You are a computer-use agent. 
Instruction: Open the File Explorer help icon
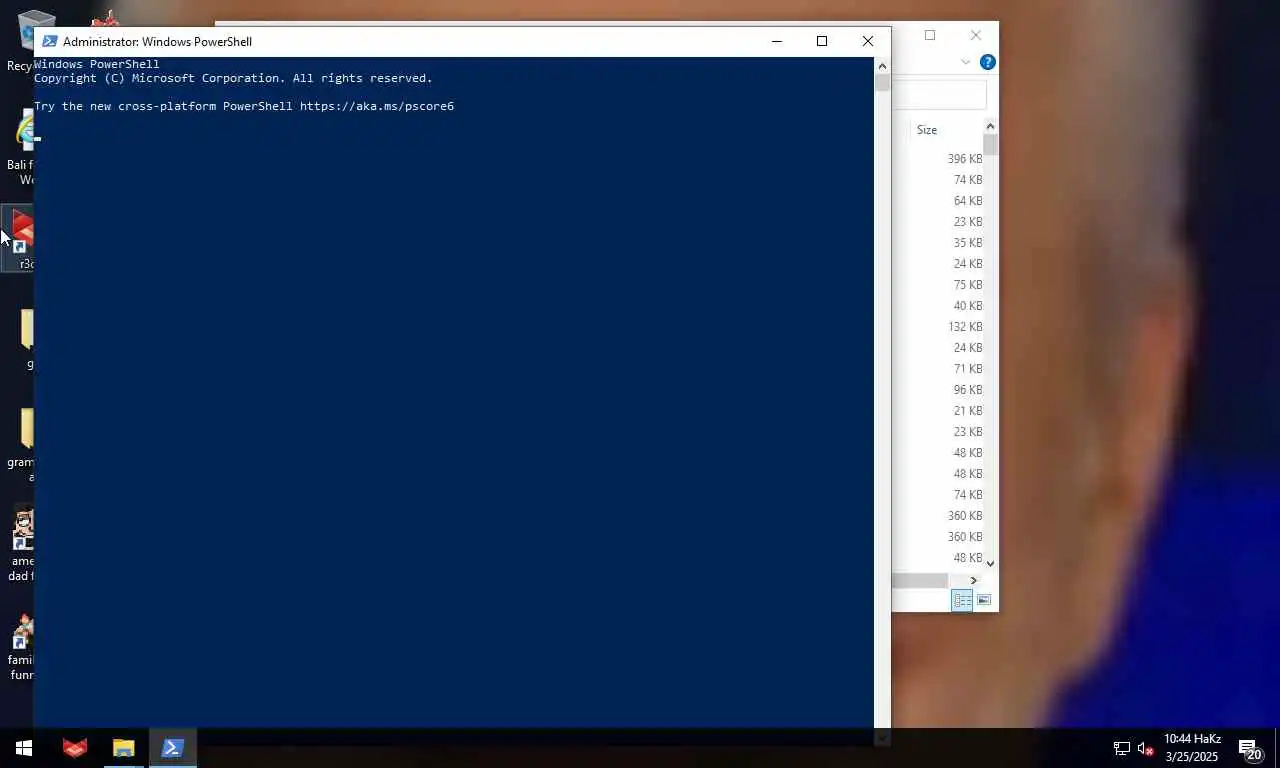pos(987,62)
